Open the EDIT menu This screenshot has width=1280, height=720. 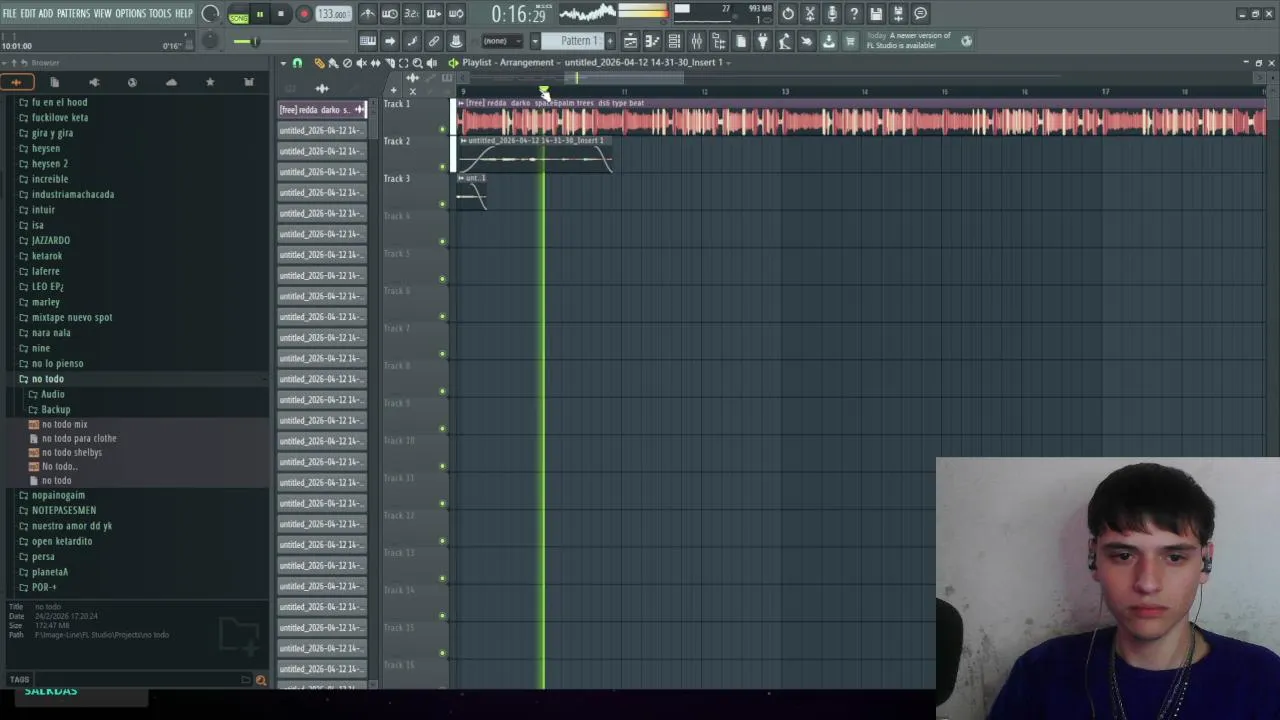[x=27, y=13]
